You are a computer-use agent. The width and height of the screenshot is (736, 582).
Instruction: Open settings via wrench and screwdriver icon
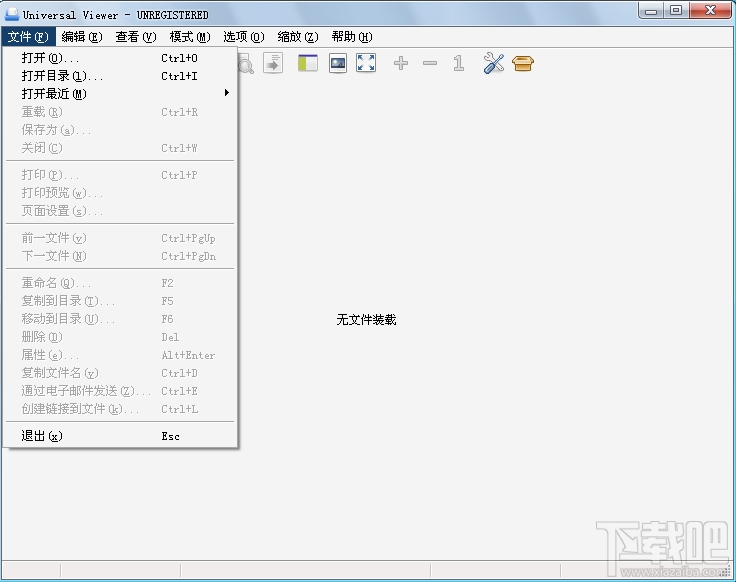click(493, 63)
